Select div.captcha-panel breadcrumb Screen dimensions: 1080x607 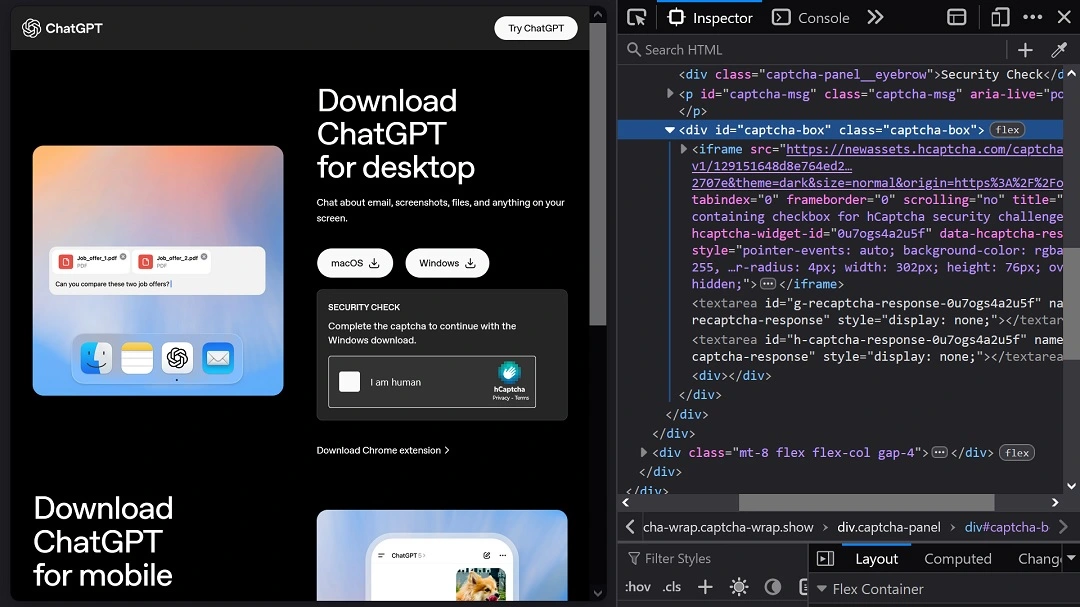click(x=889, y=527)
